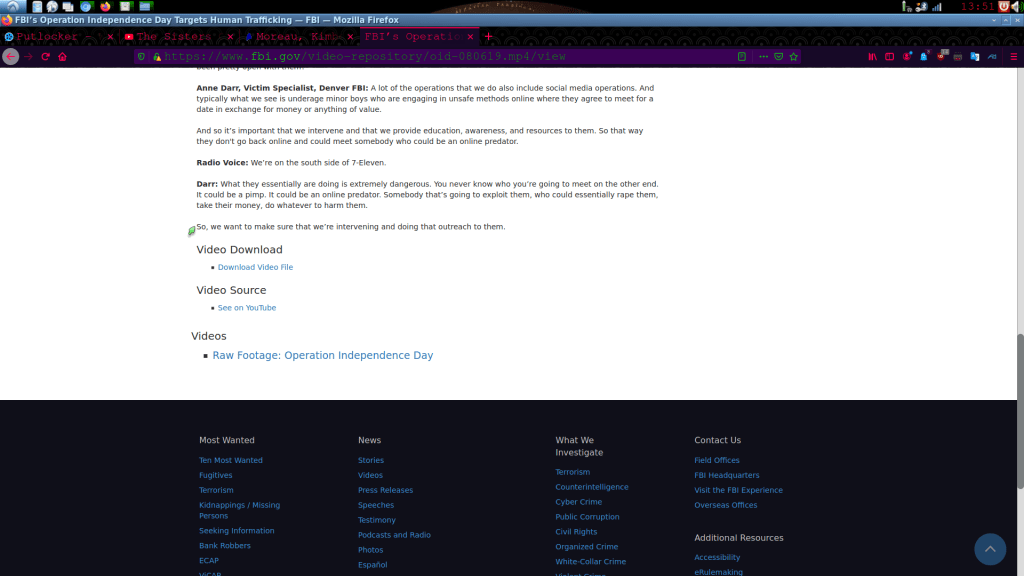Toggle reader view icon in address bar

741,57
